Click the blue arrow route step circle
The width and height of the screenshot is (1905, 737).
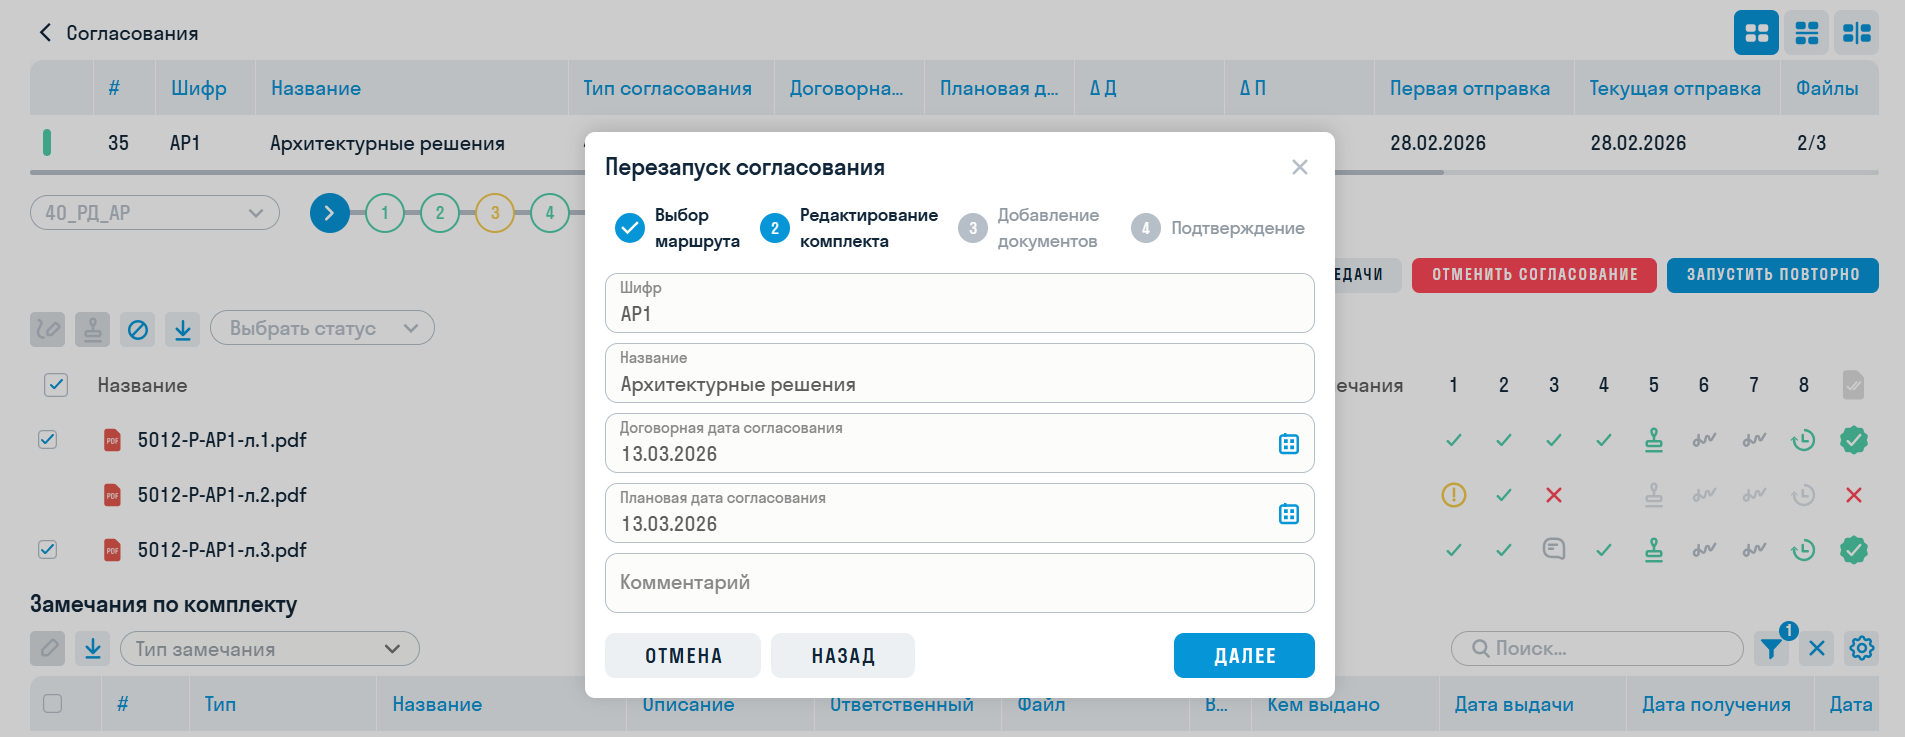tap(330, 213)
